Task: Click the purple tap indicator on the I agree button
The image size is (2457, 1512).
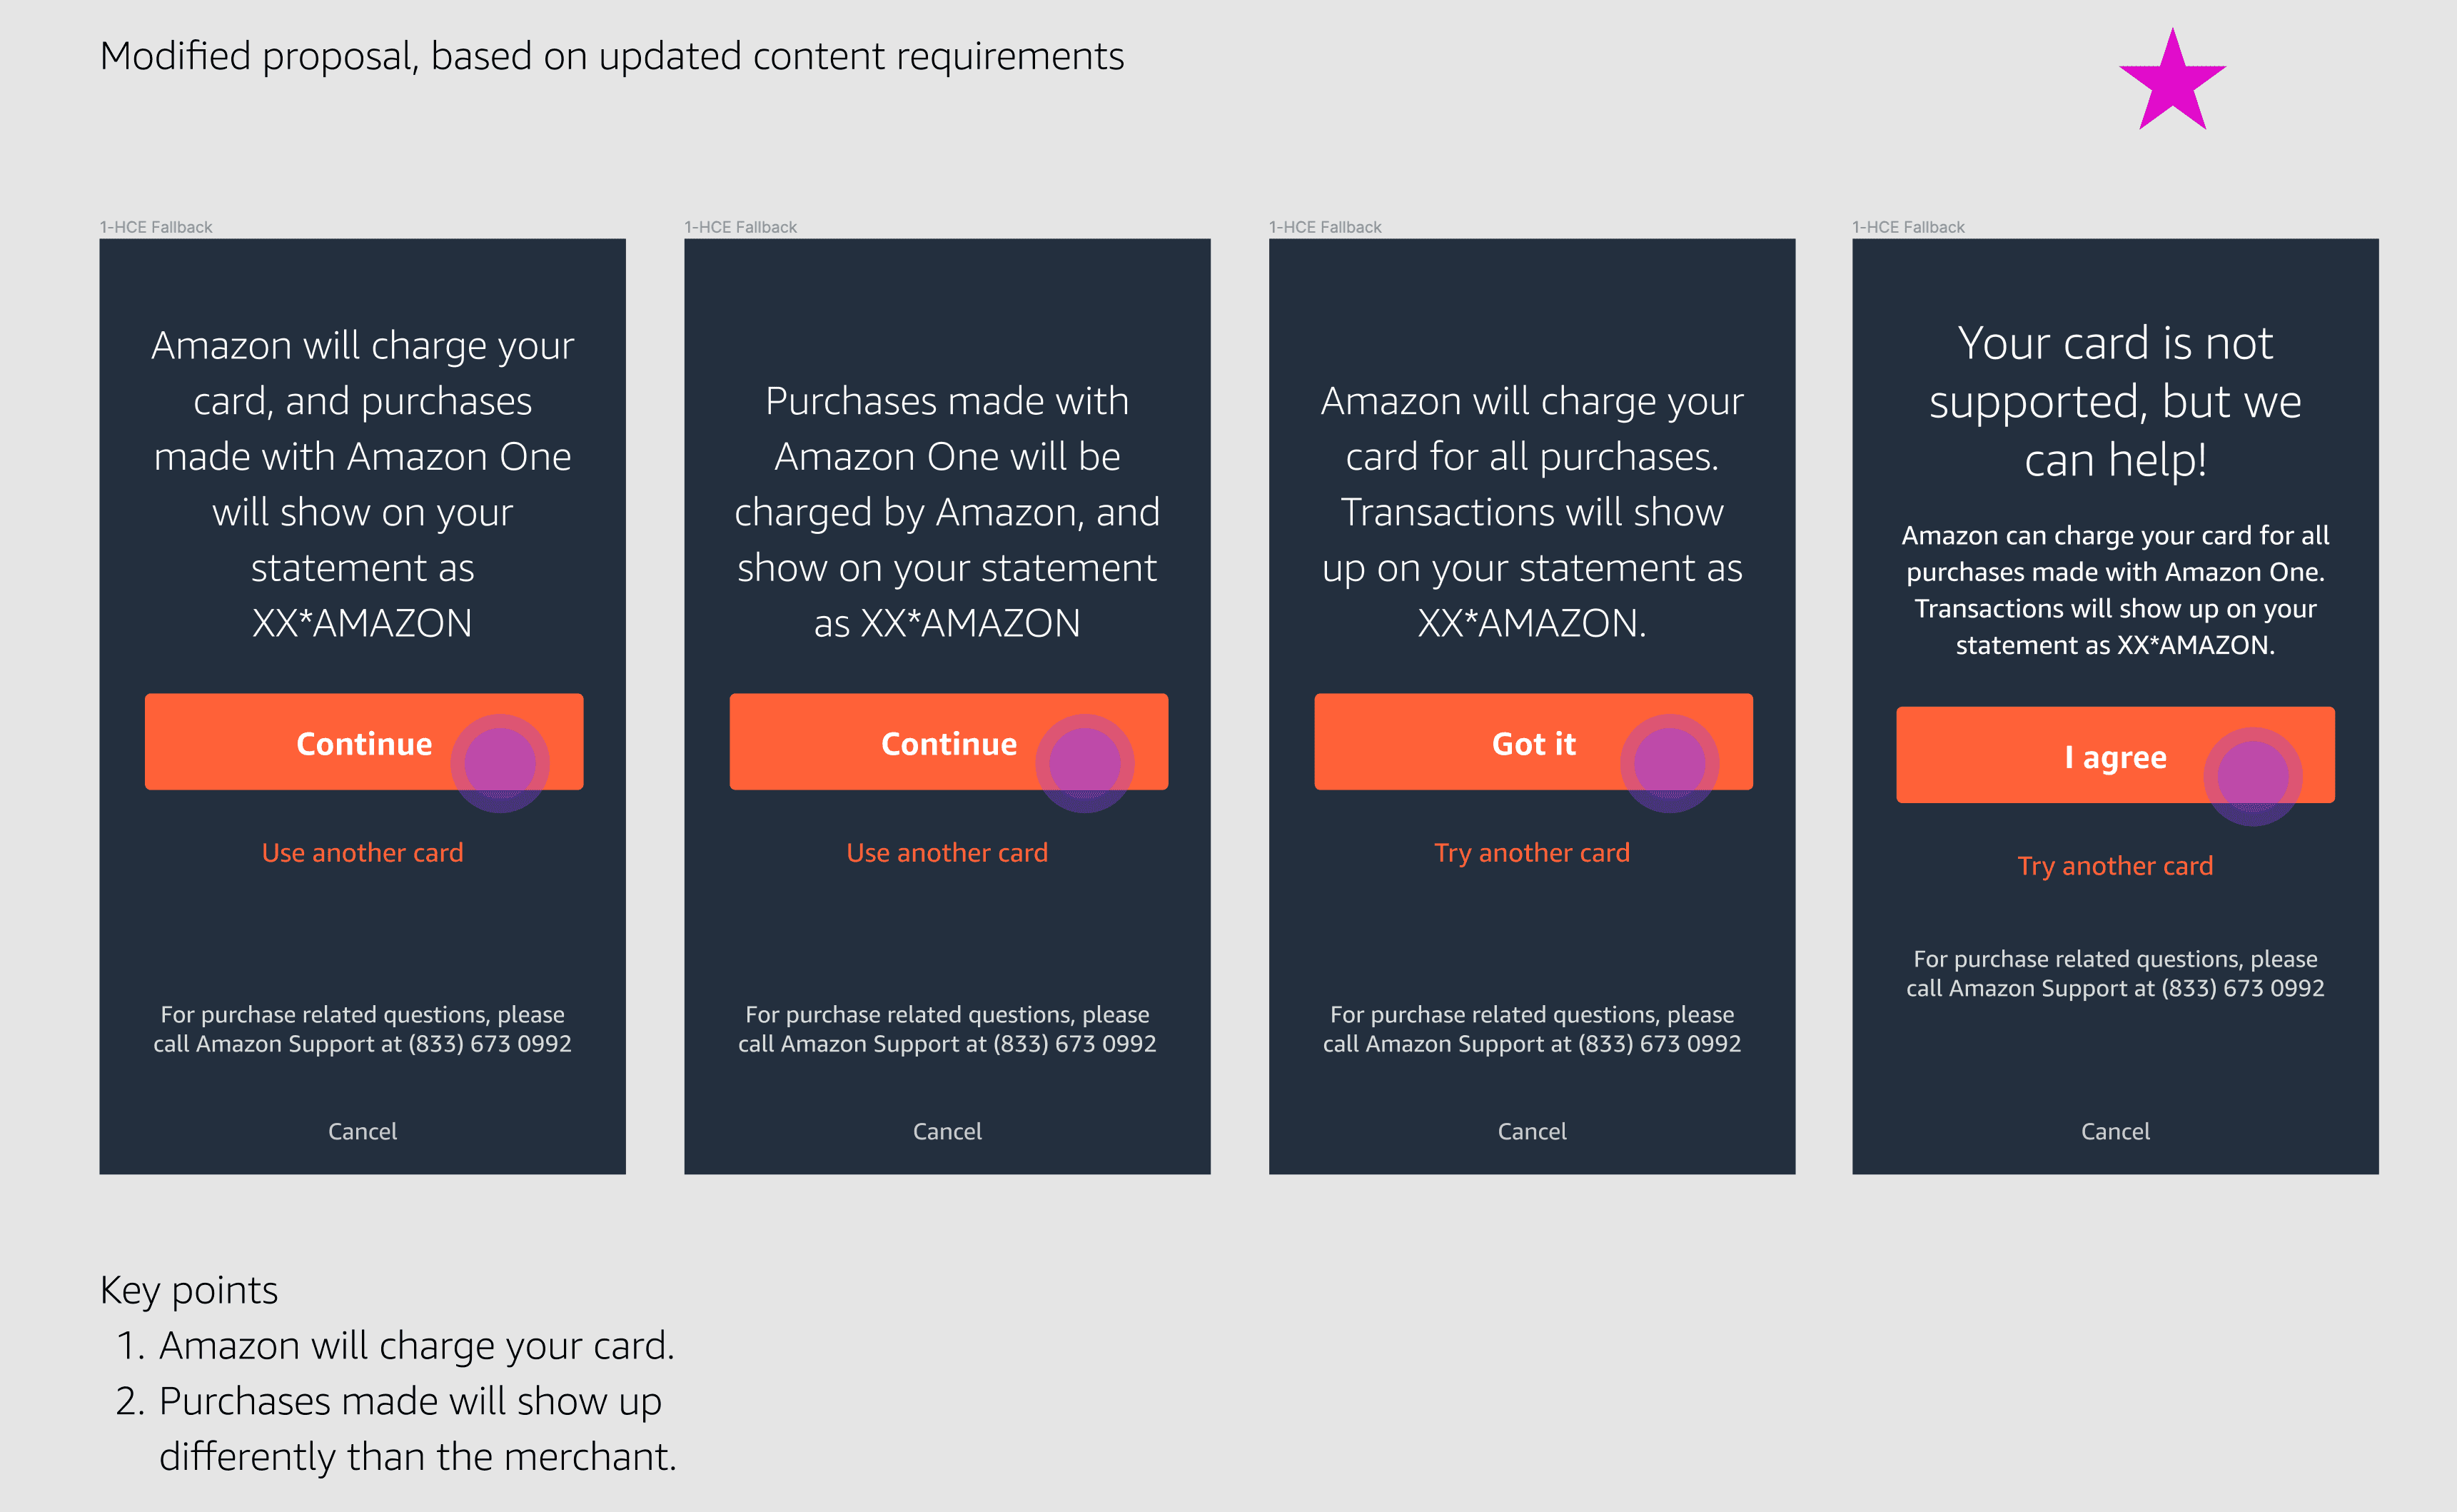Action: (2252, 776)
